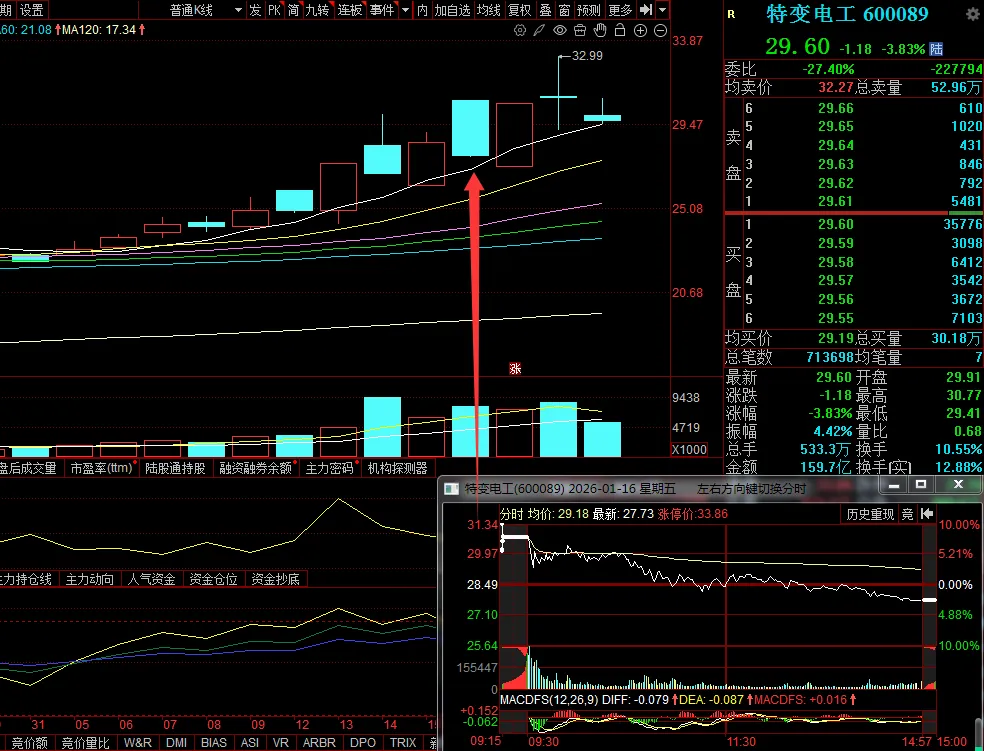Click the 陆 connect badge next to percentage

coord(936,48)
